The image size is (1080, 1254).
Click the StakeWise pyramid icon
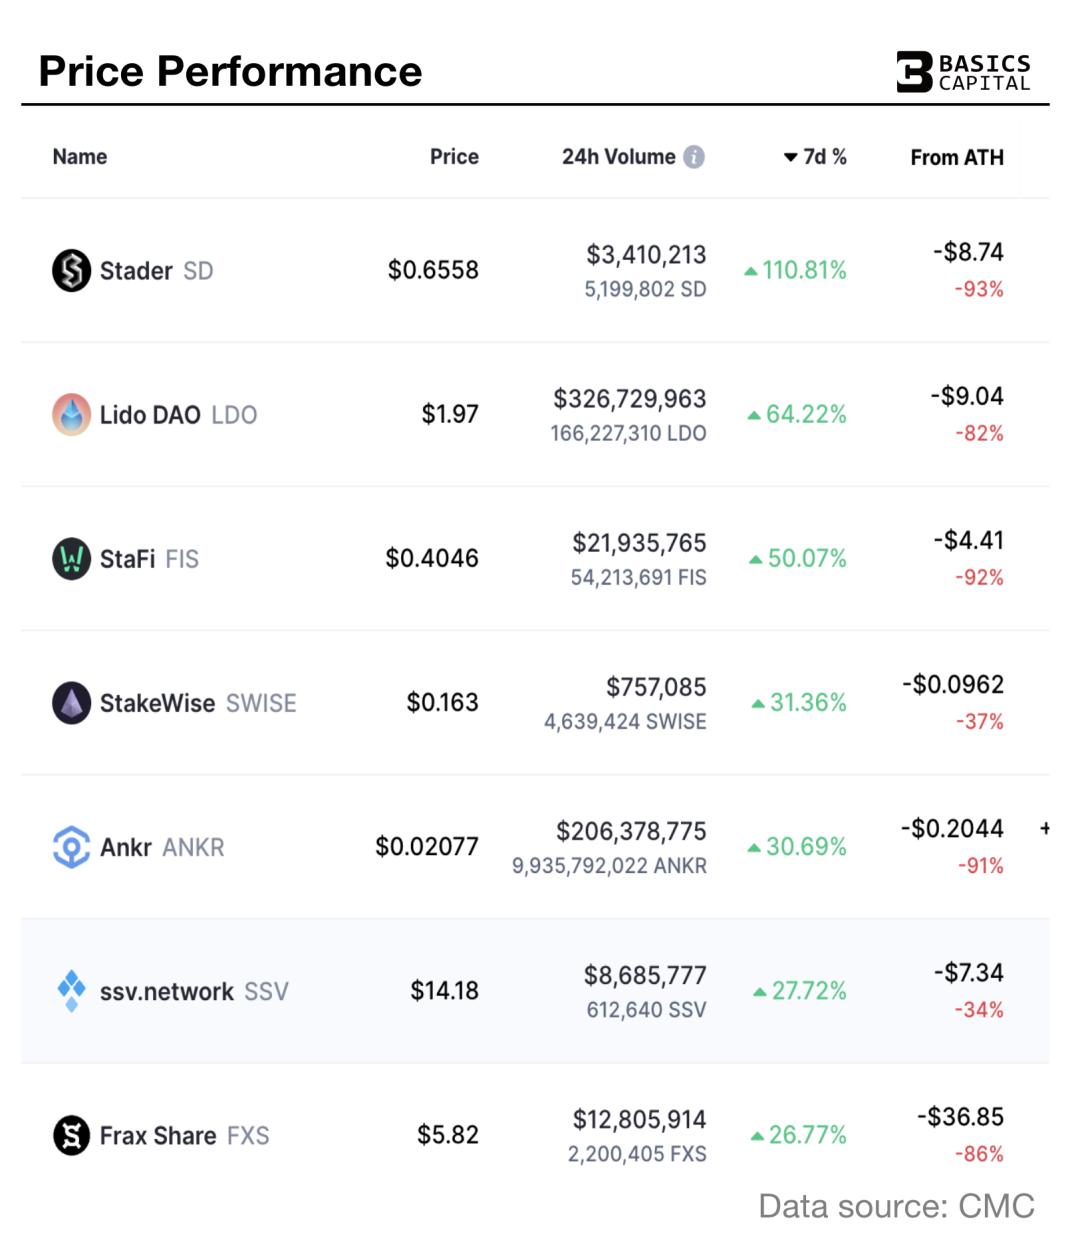click(71, 703)
